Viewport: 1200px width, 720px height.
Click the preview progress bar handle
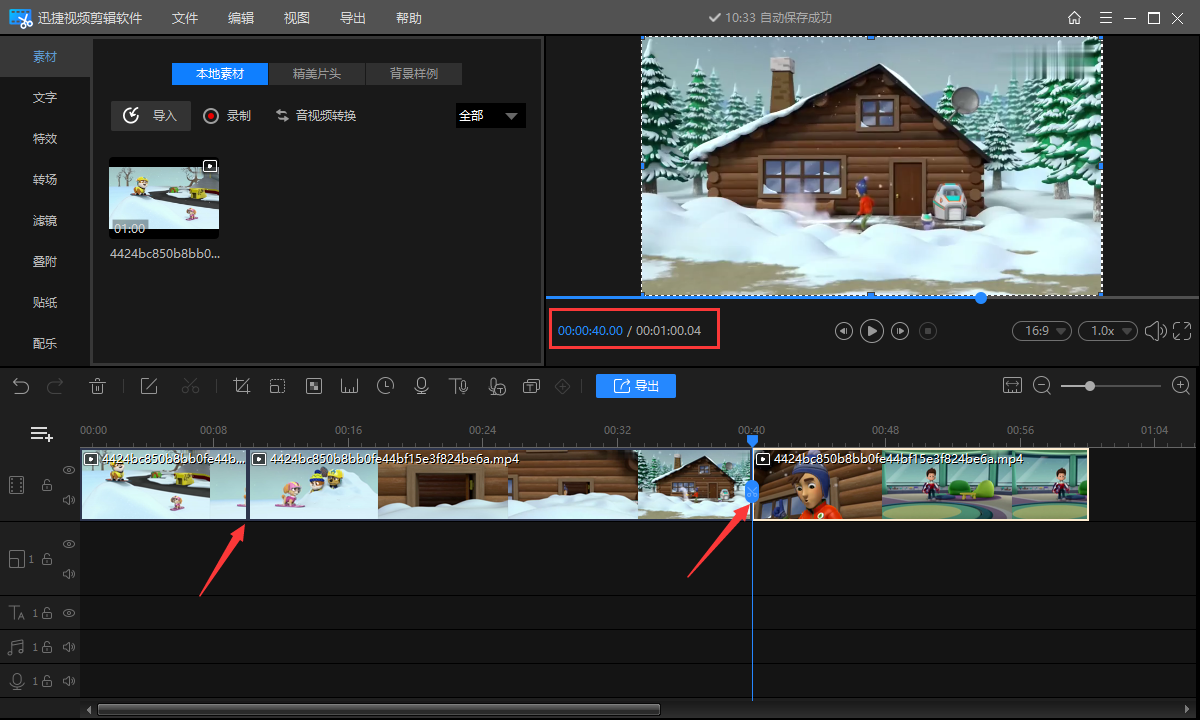pos(981,298)
